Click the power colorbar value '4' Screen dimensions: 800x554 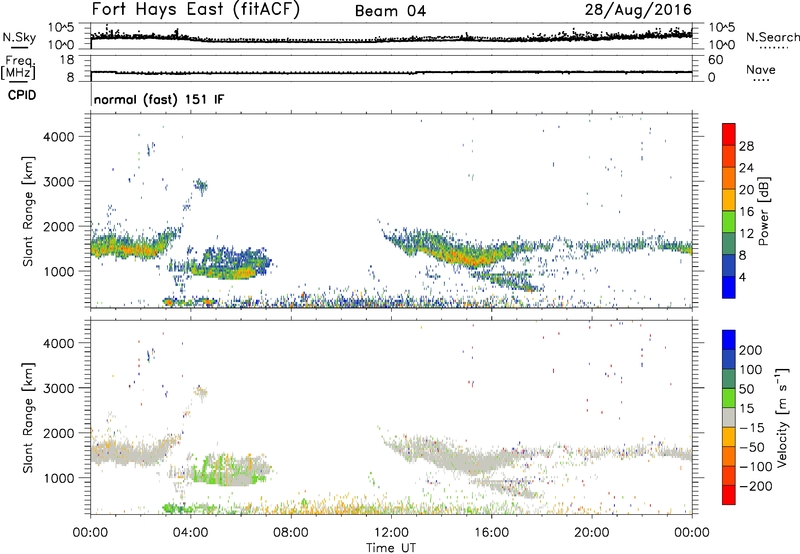(x=742, y=277)
